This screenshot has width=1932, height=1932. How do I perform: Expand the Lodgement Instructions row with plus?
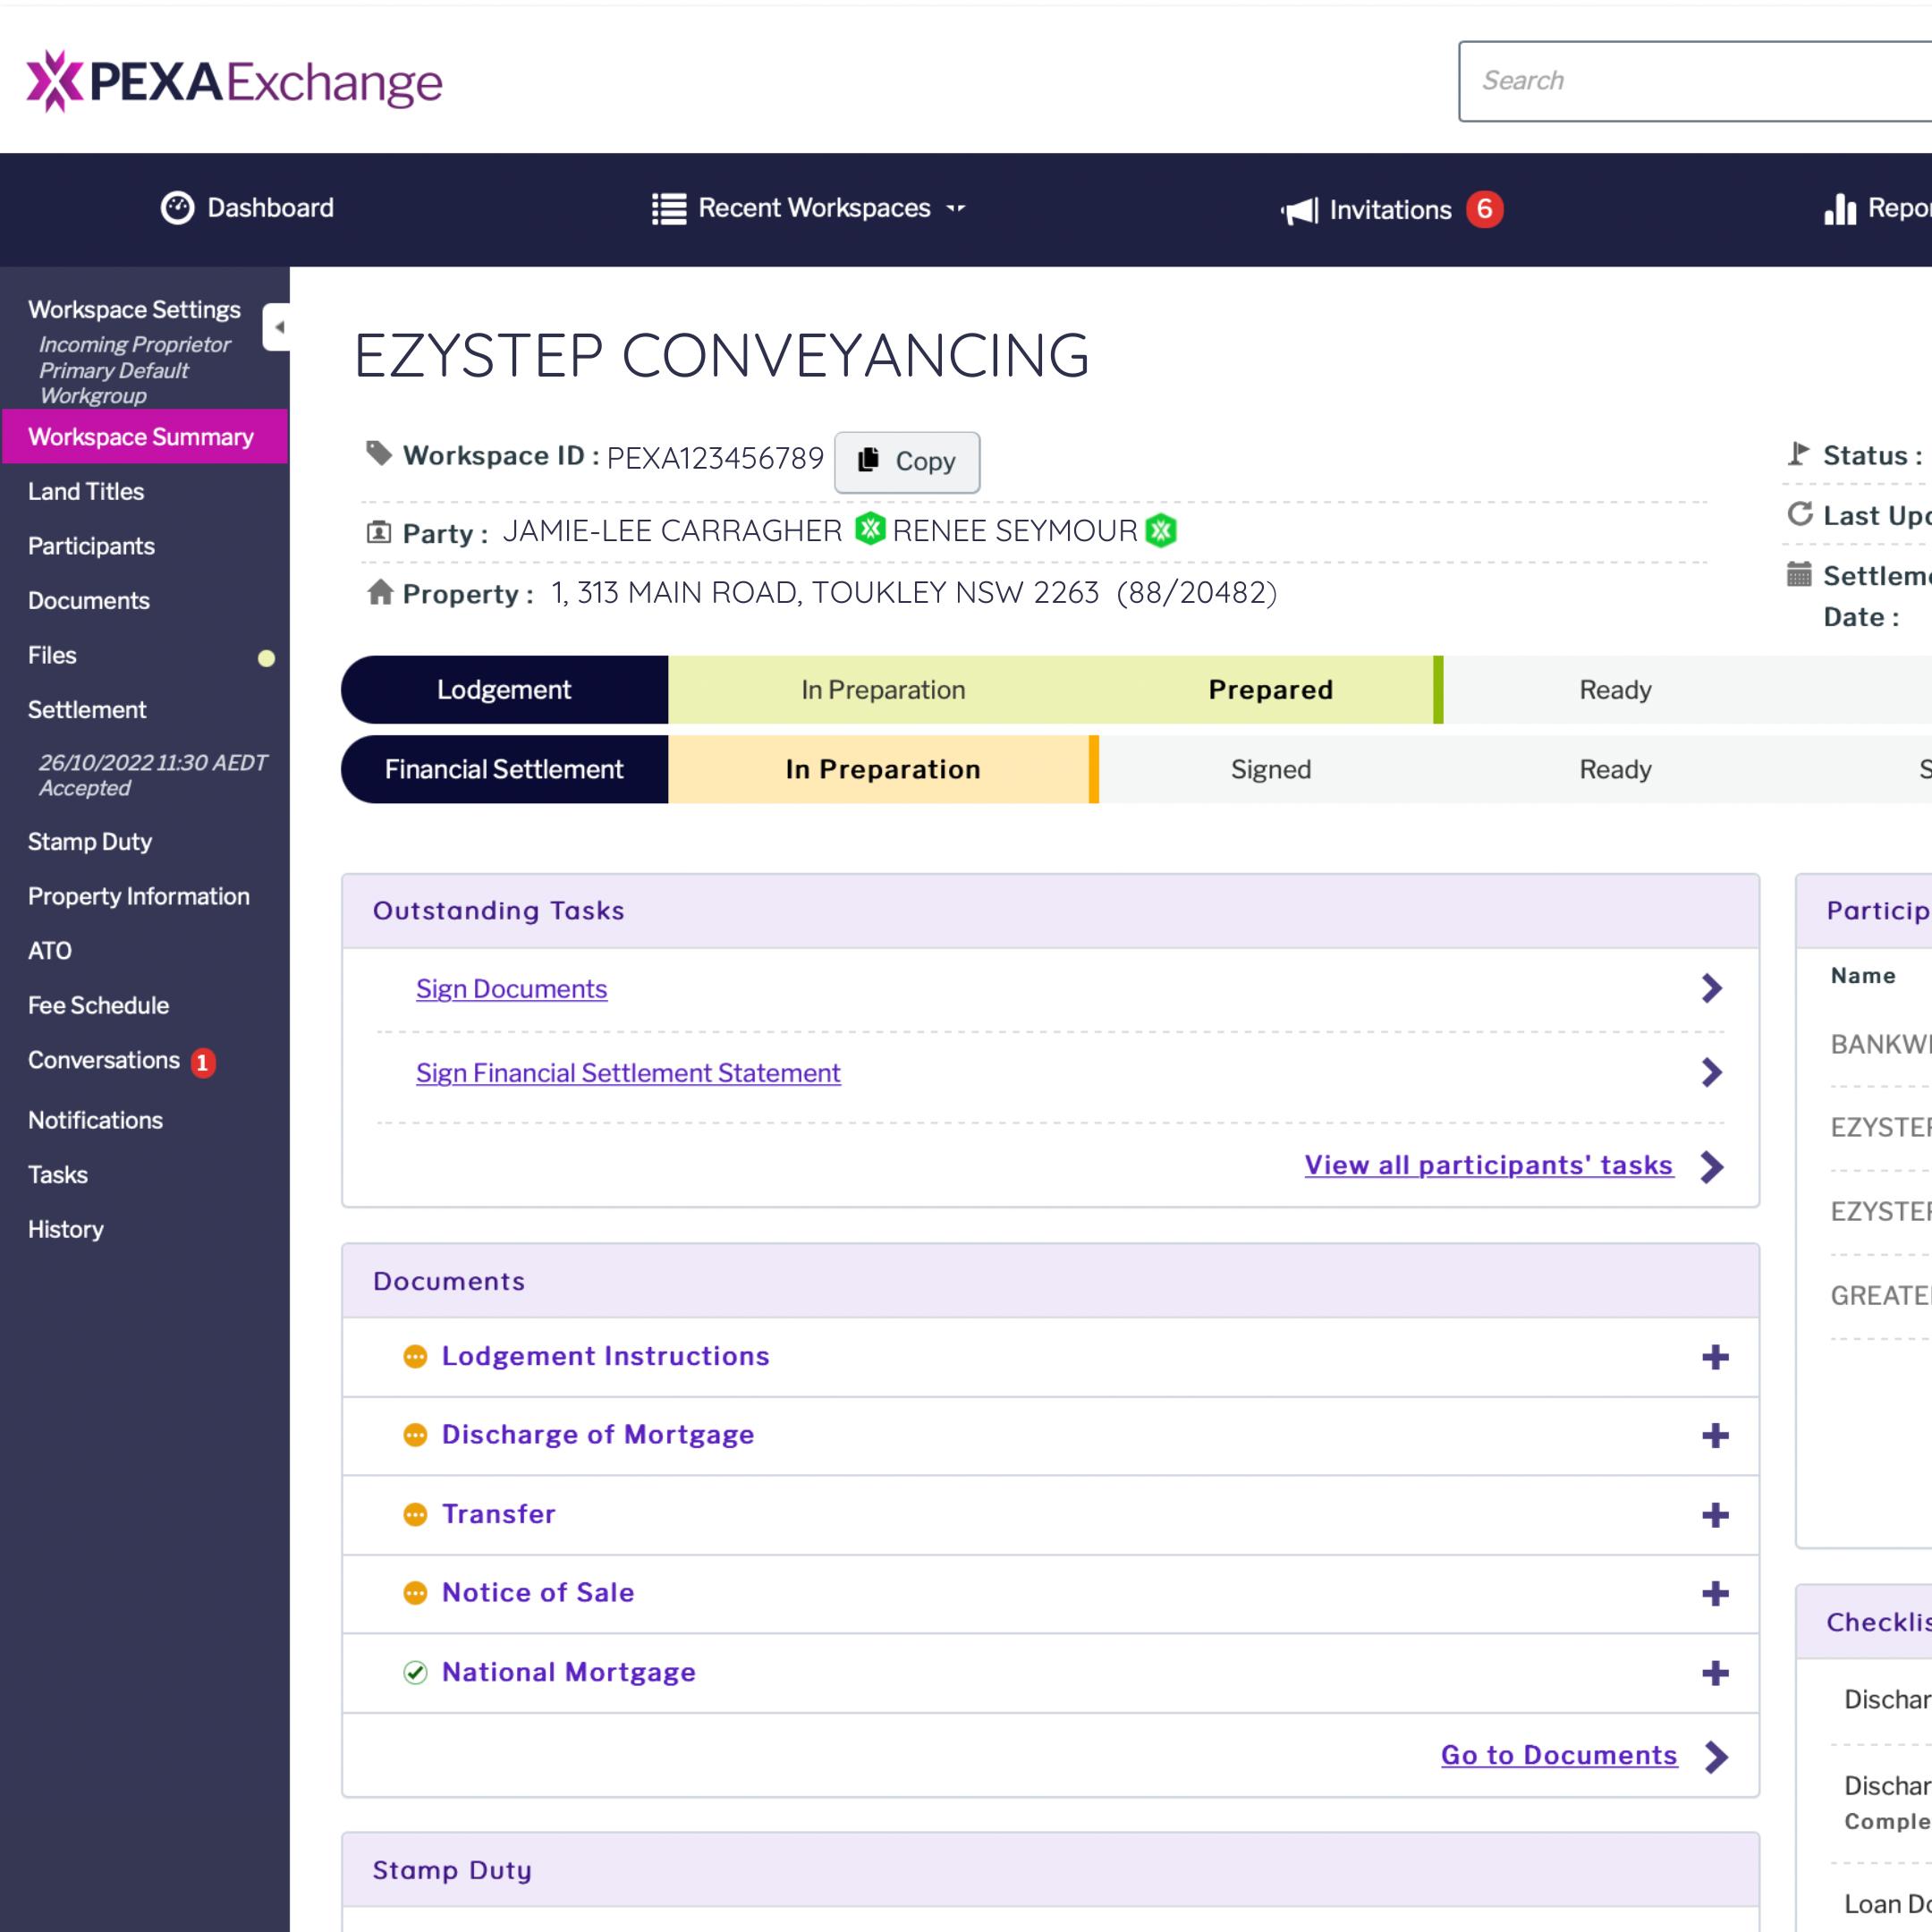pos(1715,1357)
